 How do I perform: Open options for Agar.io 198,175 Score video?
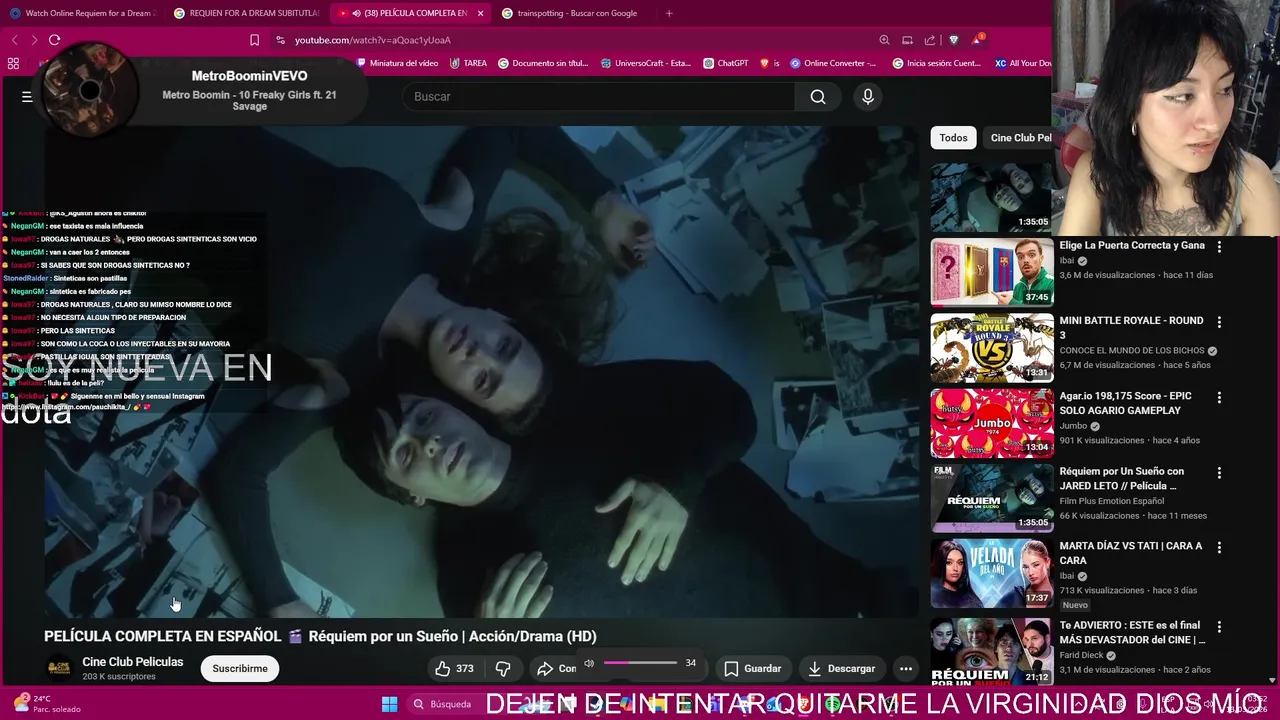(x=1219, y=397)
